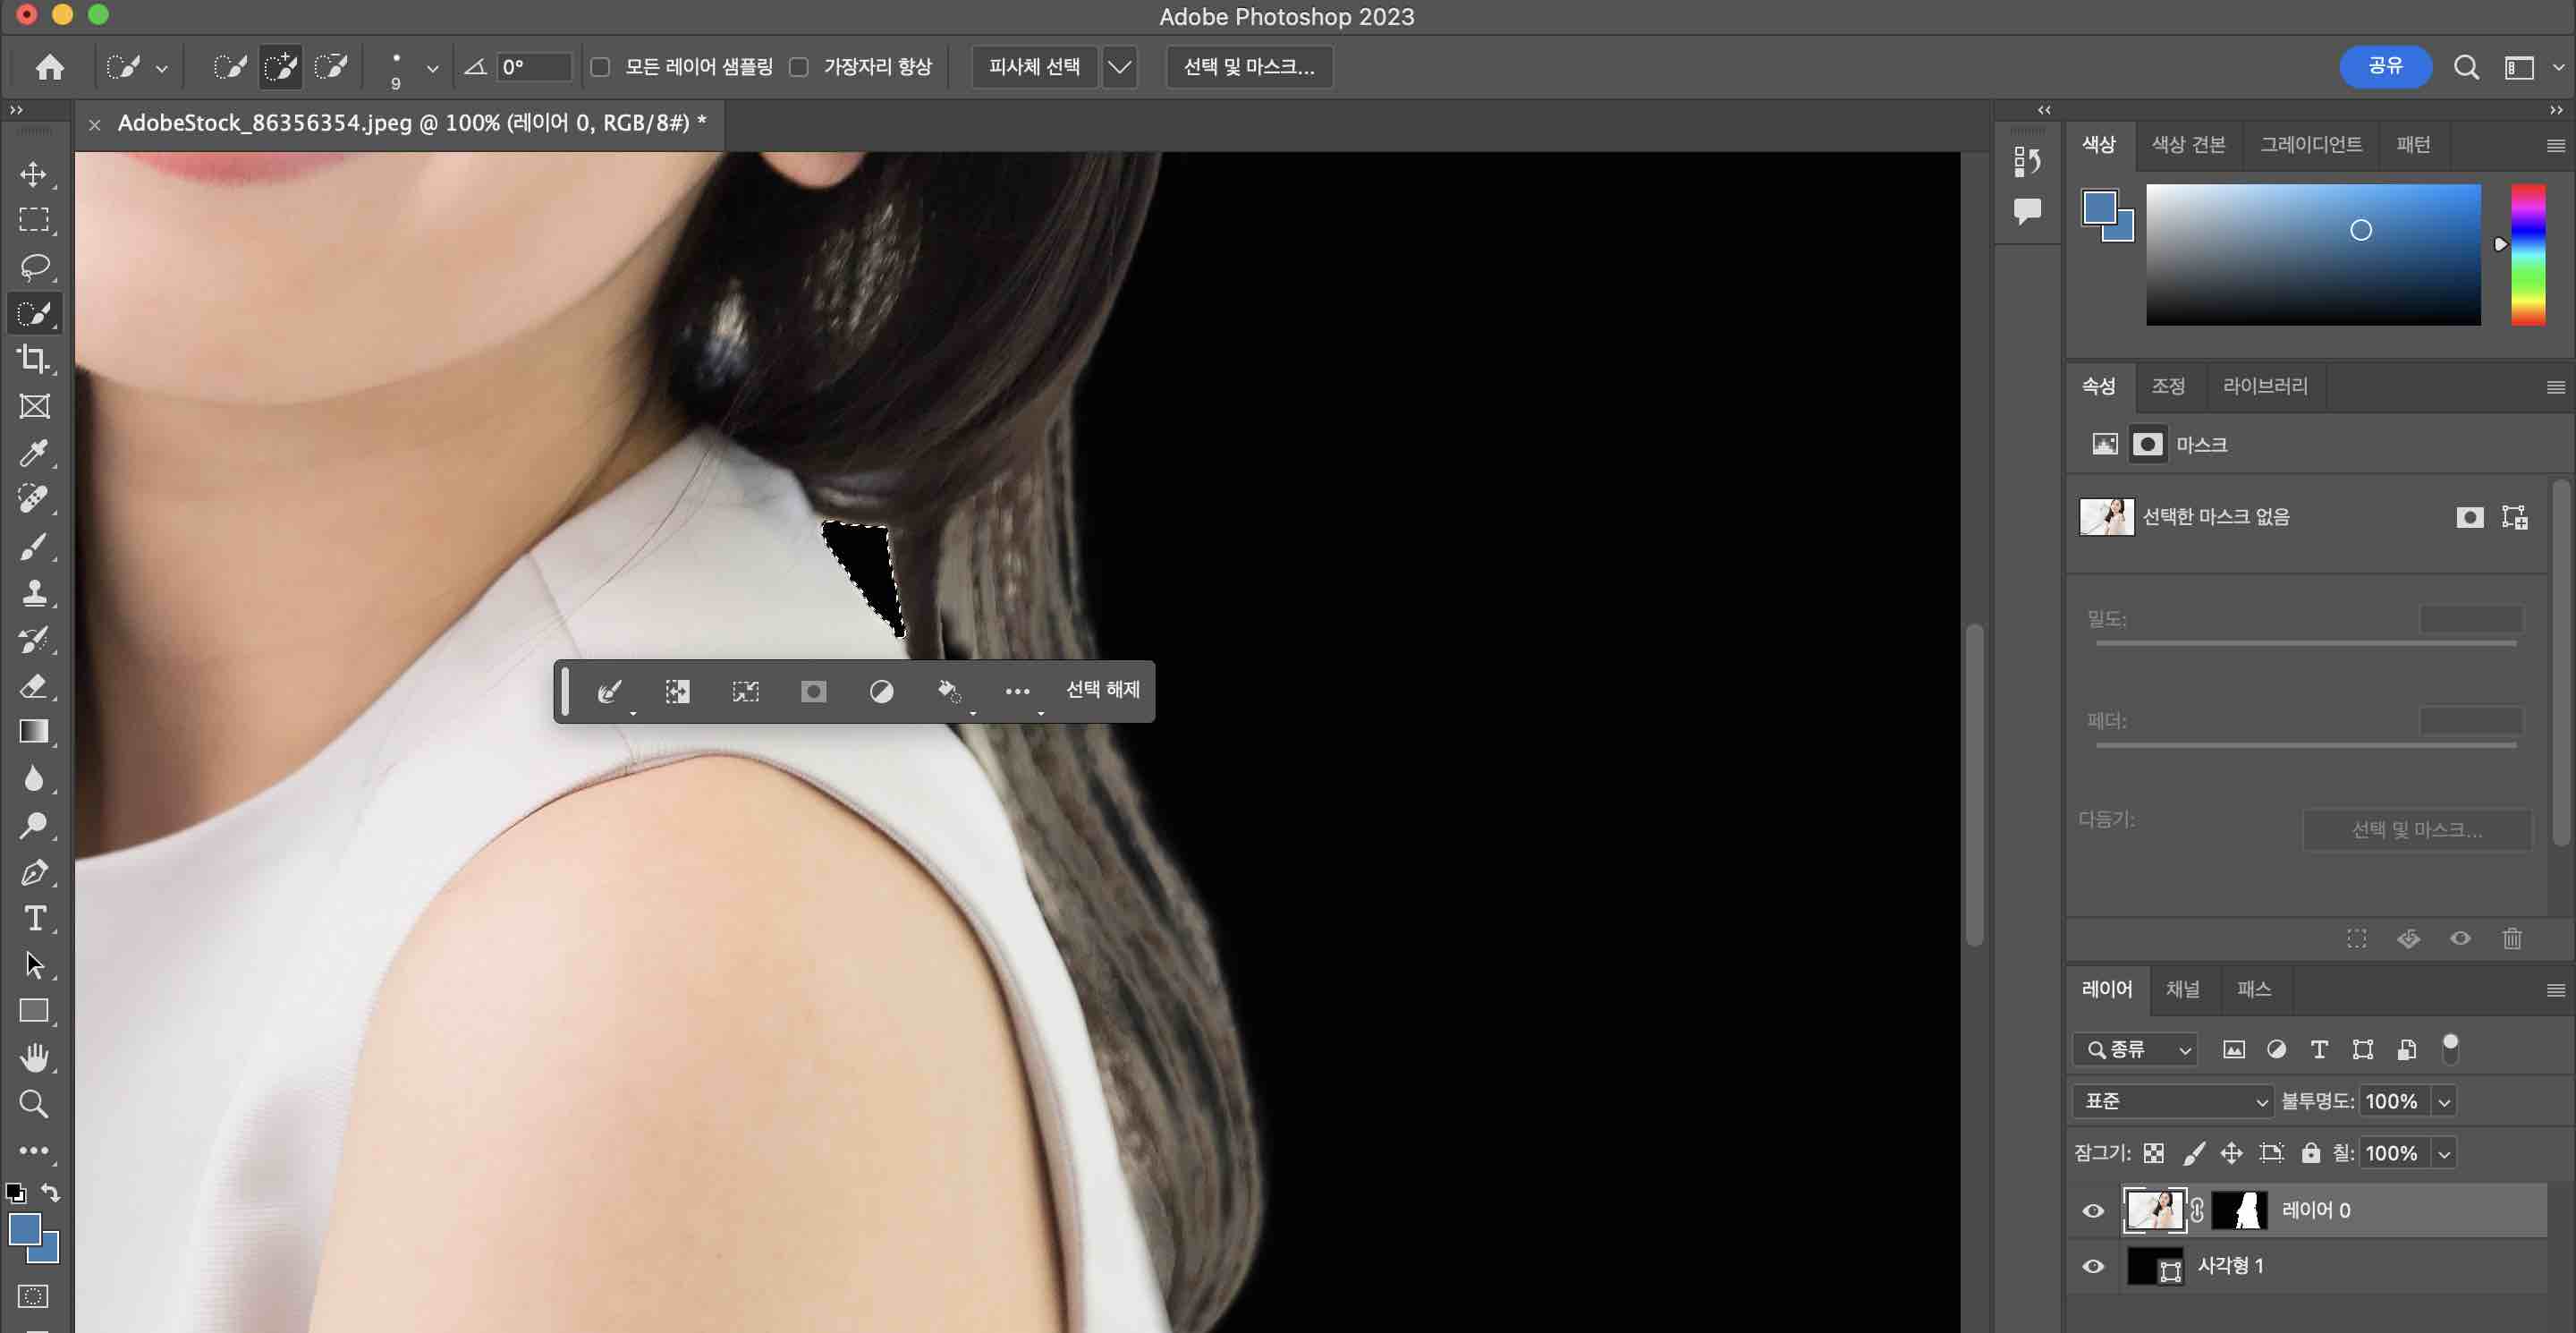Select the 레이어 0 mask thumbnail
The width and height of the screenshot is (2576, 1333).
(x=2239, y=1210)
